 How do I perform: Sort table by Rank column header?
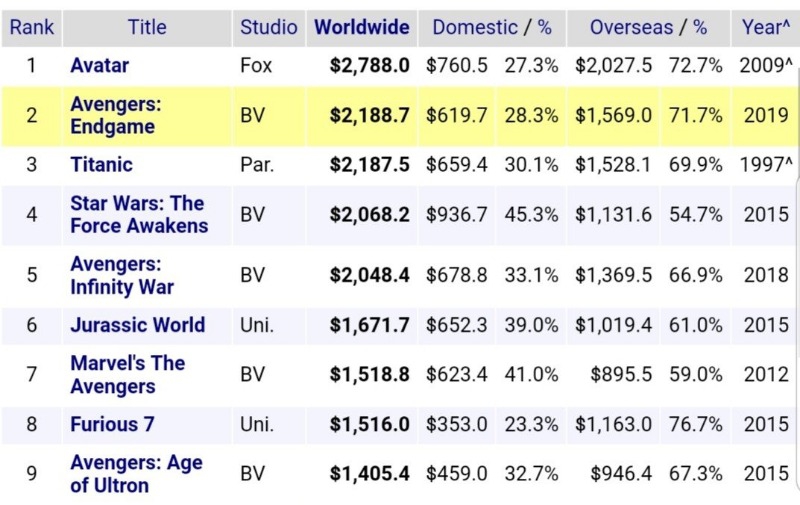tap(32, 27)
